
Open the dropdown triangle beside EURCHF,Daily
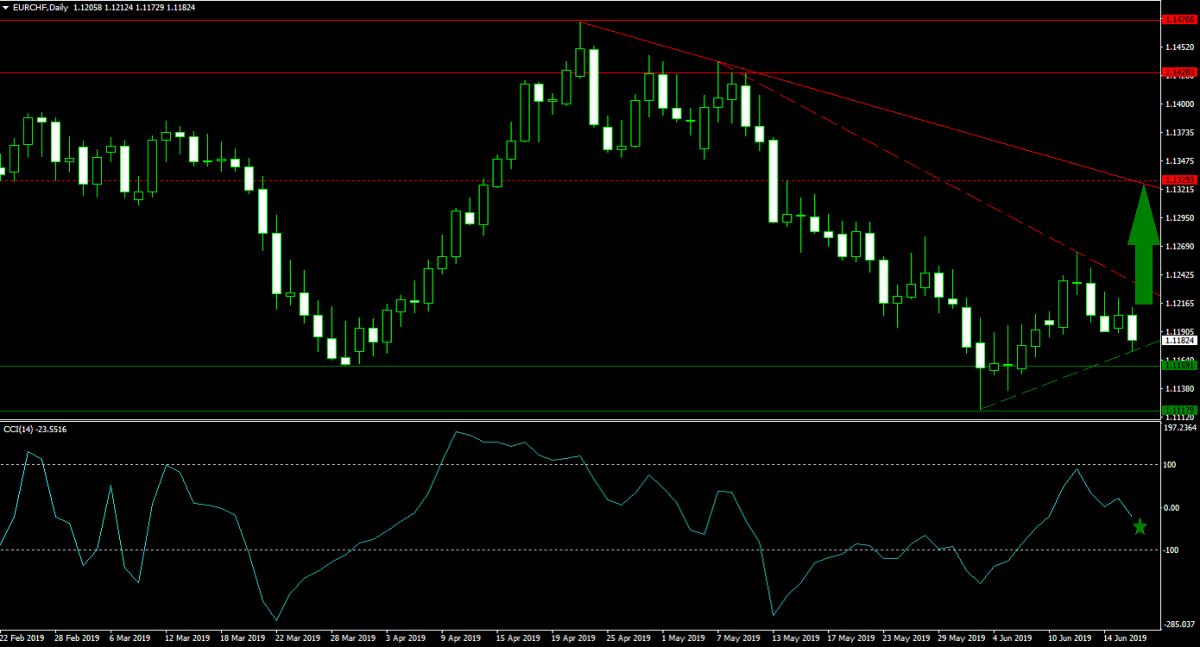tap(6, 7)
